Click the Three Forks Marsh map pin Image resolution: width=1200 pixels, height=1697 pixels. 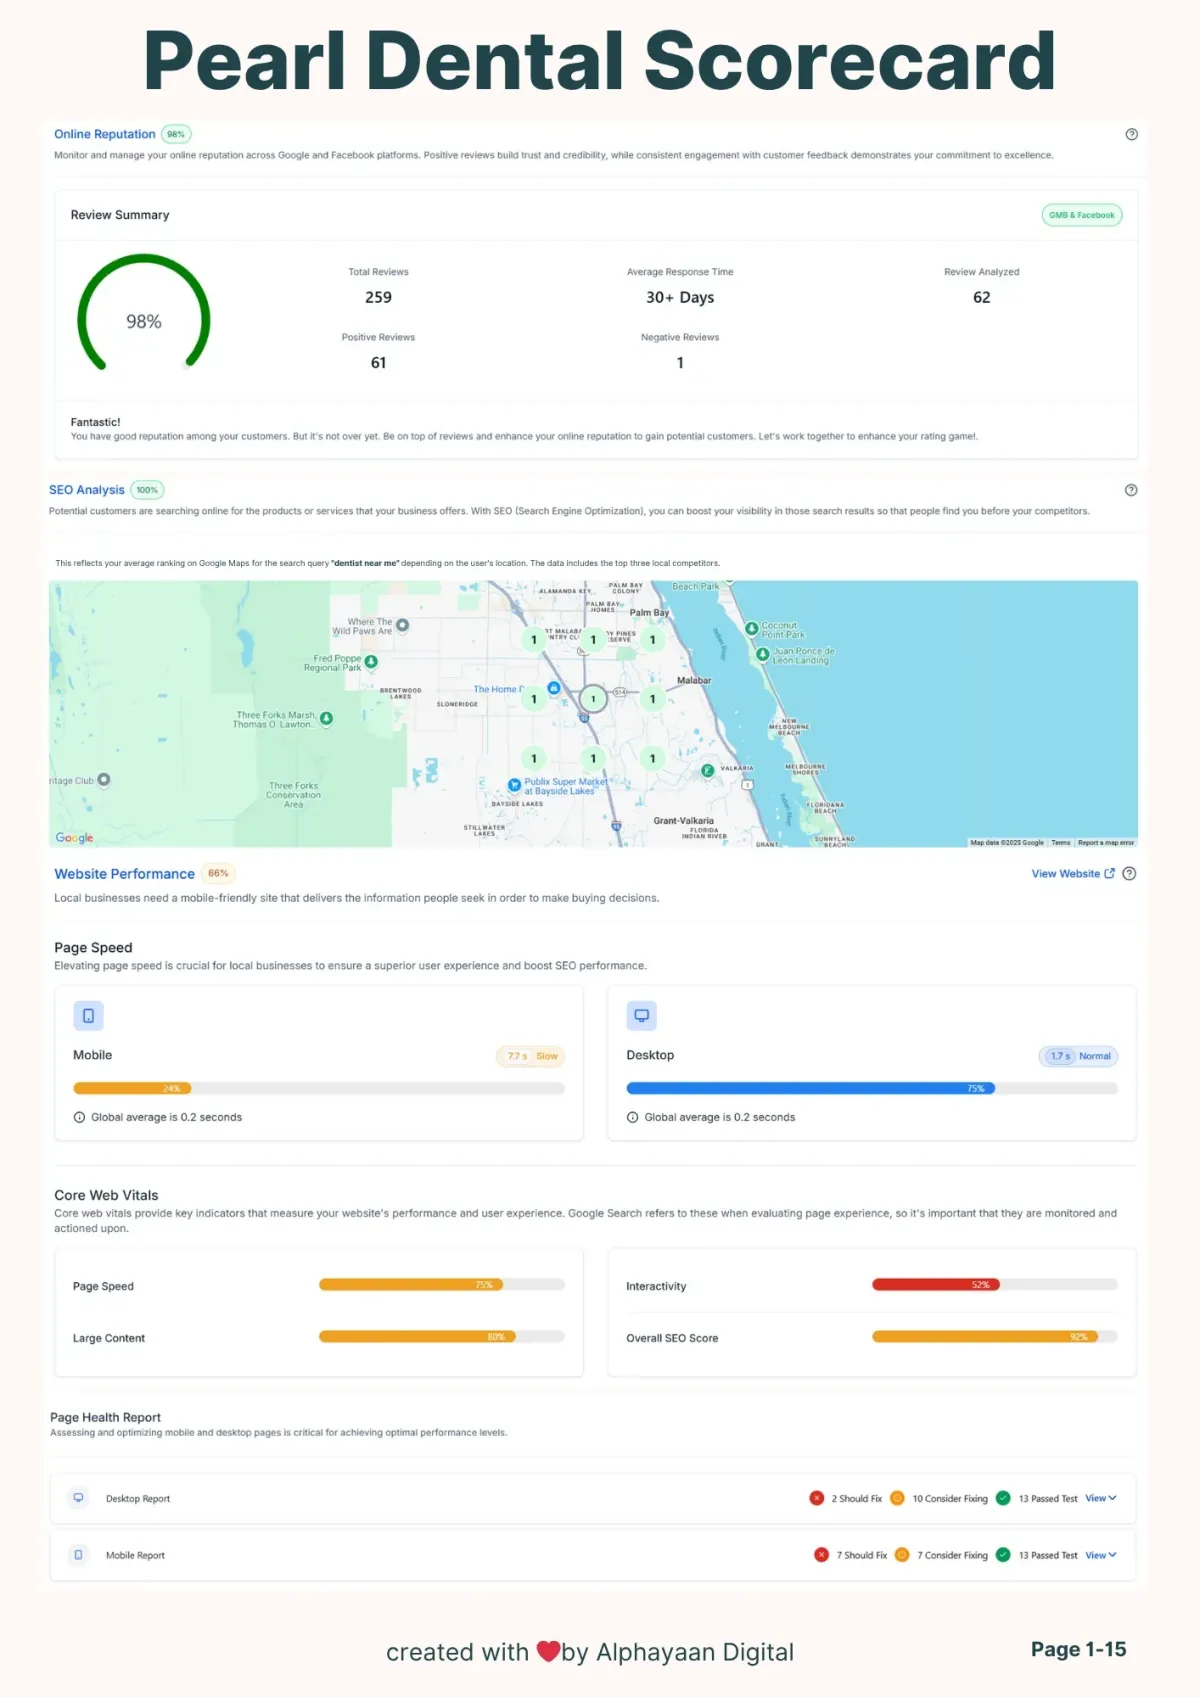point(326,719)
